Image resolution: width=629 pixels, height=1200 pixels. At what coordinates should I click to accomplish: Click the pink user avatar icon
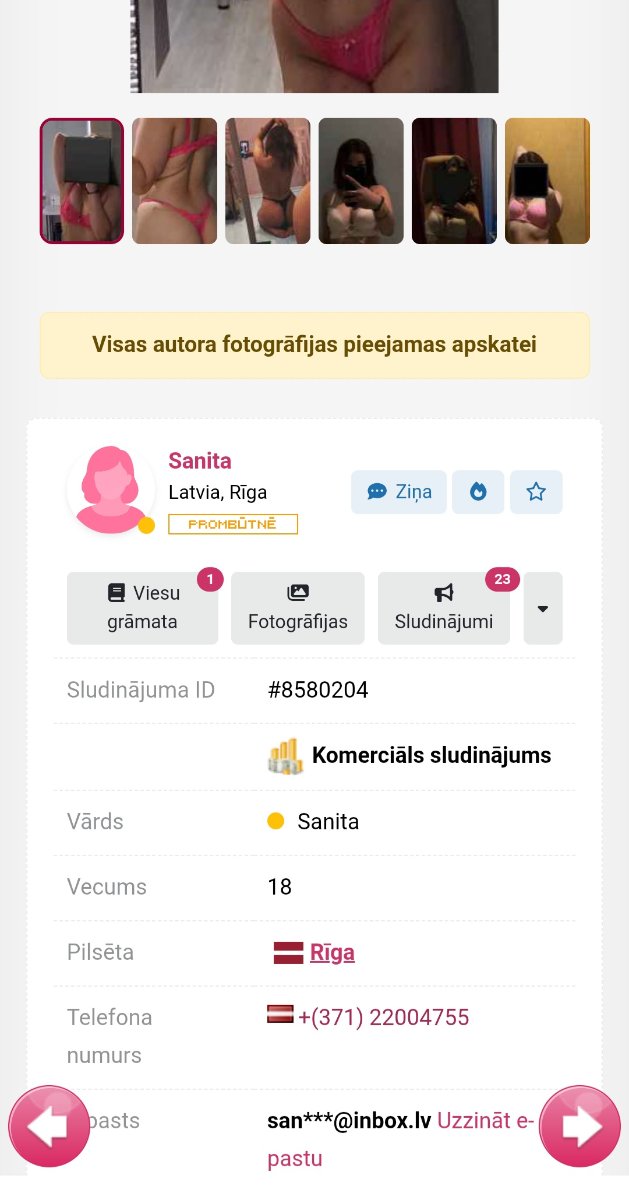pyautogui.click(x=110, y=490)
